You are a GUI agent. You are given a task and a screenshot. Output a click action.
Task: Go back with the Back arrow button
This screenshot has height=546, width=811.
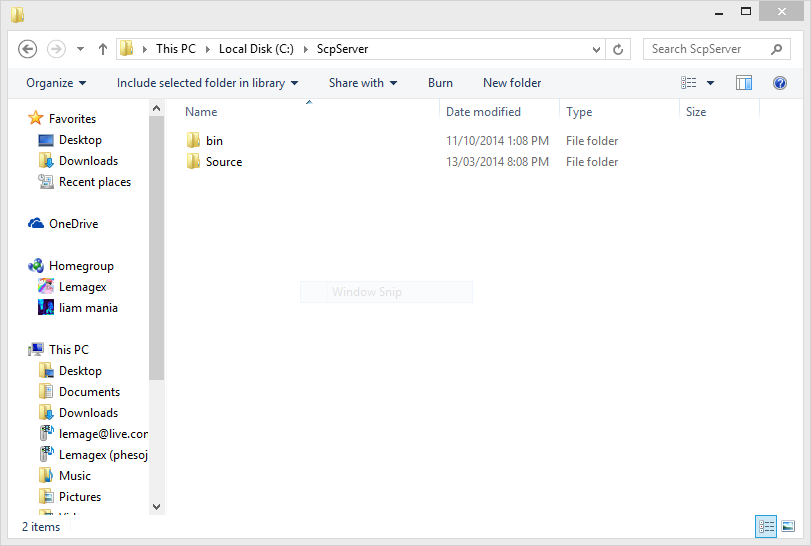27,49
